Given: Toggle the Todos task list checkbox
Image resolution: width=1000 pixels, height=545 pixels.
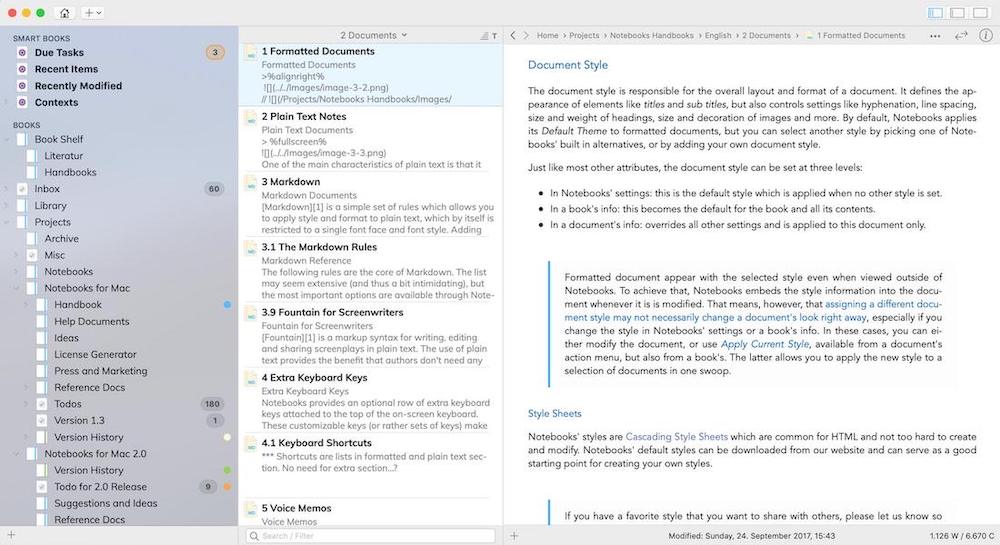Looking at the screenshot, I should (42, 404).
